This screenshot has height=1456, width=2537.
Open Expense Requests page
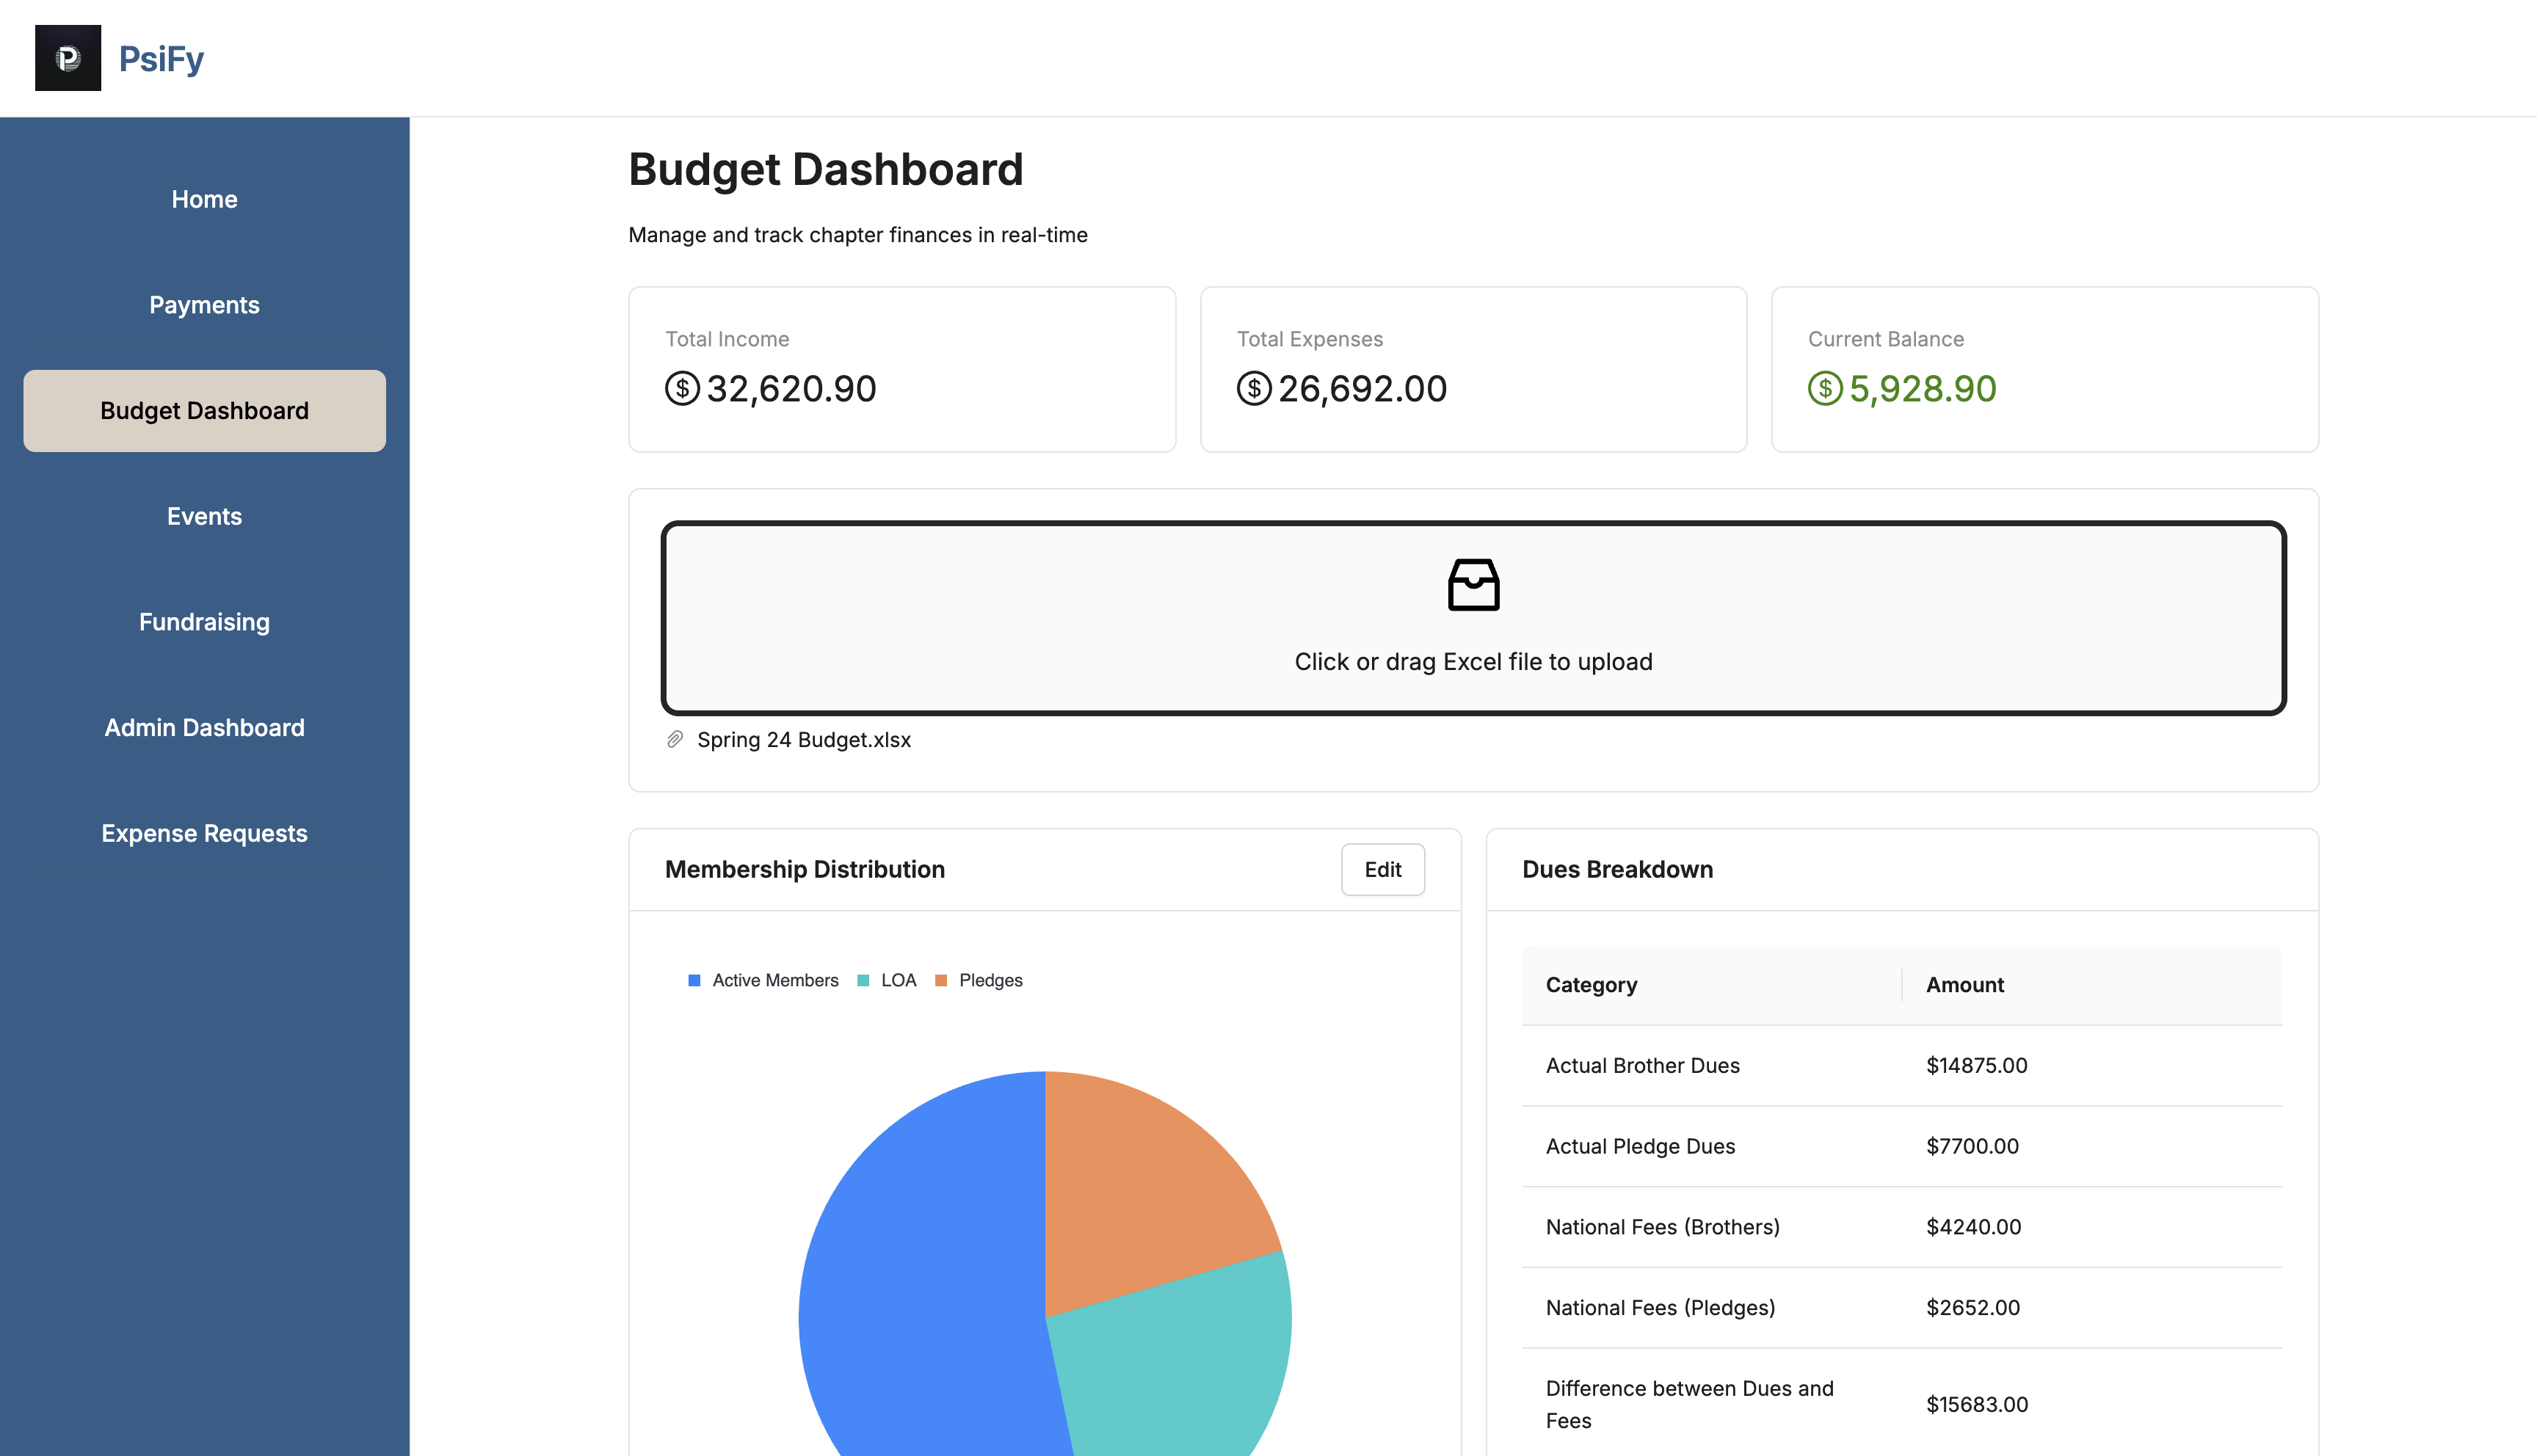pos(204,833)
